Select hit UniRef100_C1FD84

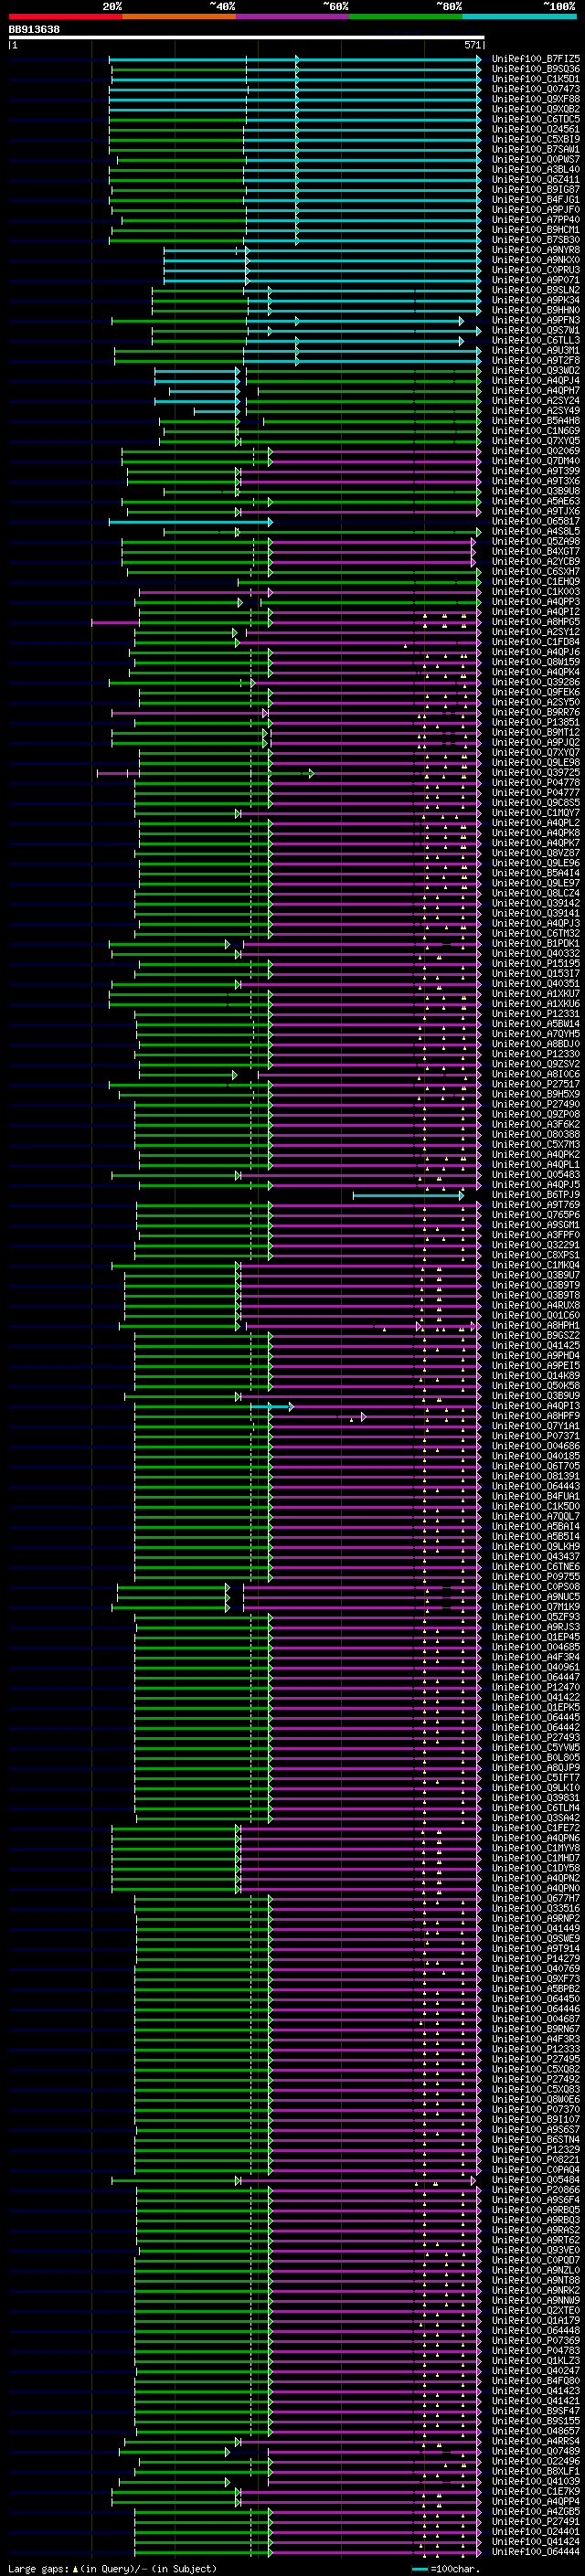pyautogui.click(x=536, y=642)
